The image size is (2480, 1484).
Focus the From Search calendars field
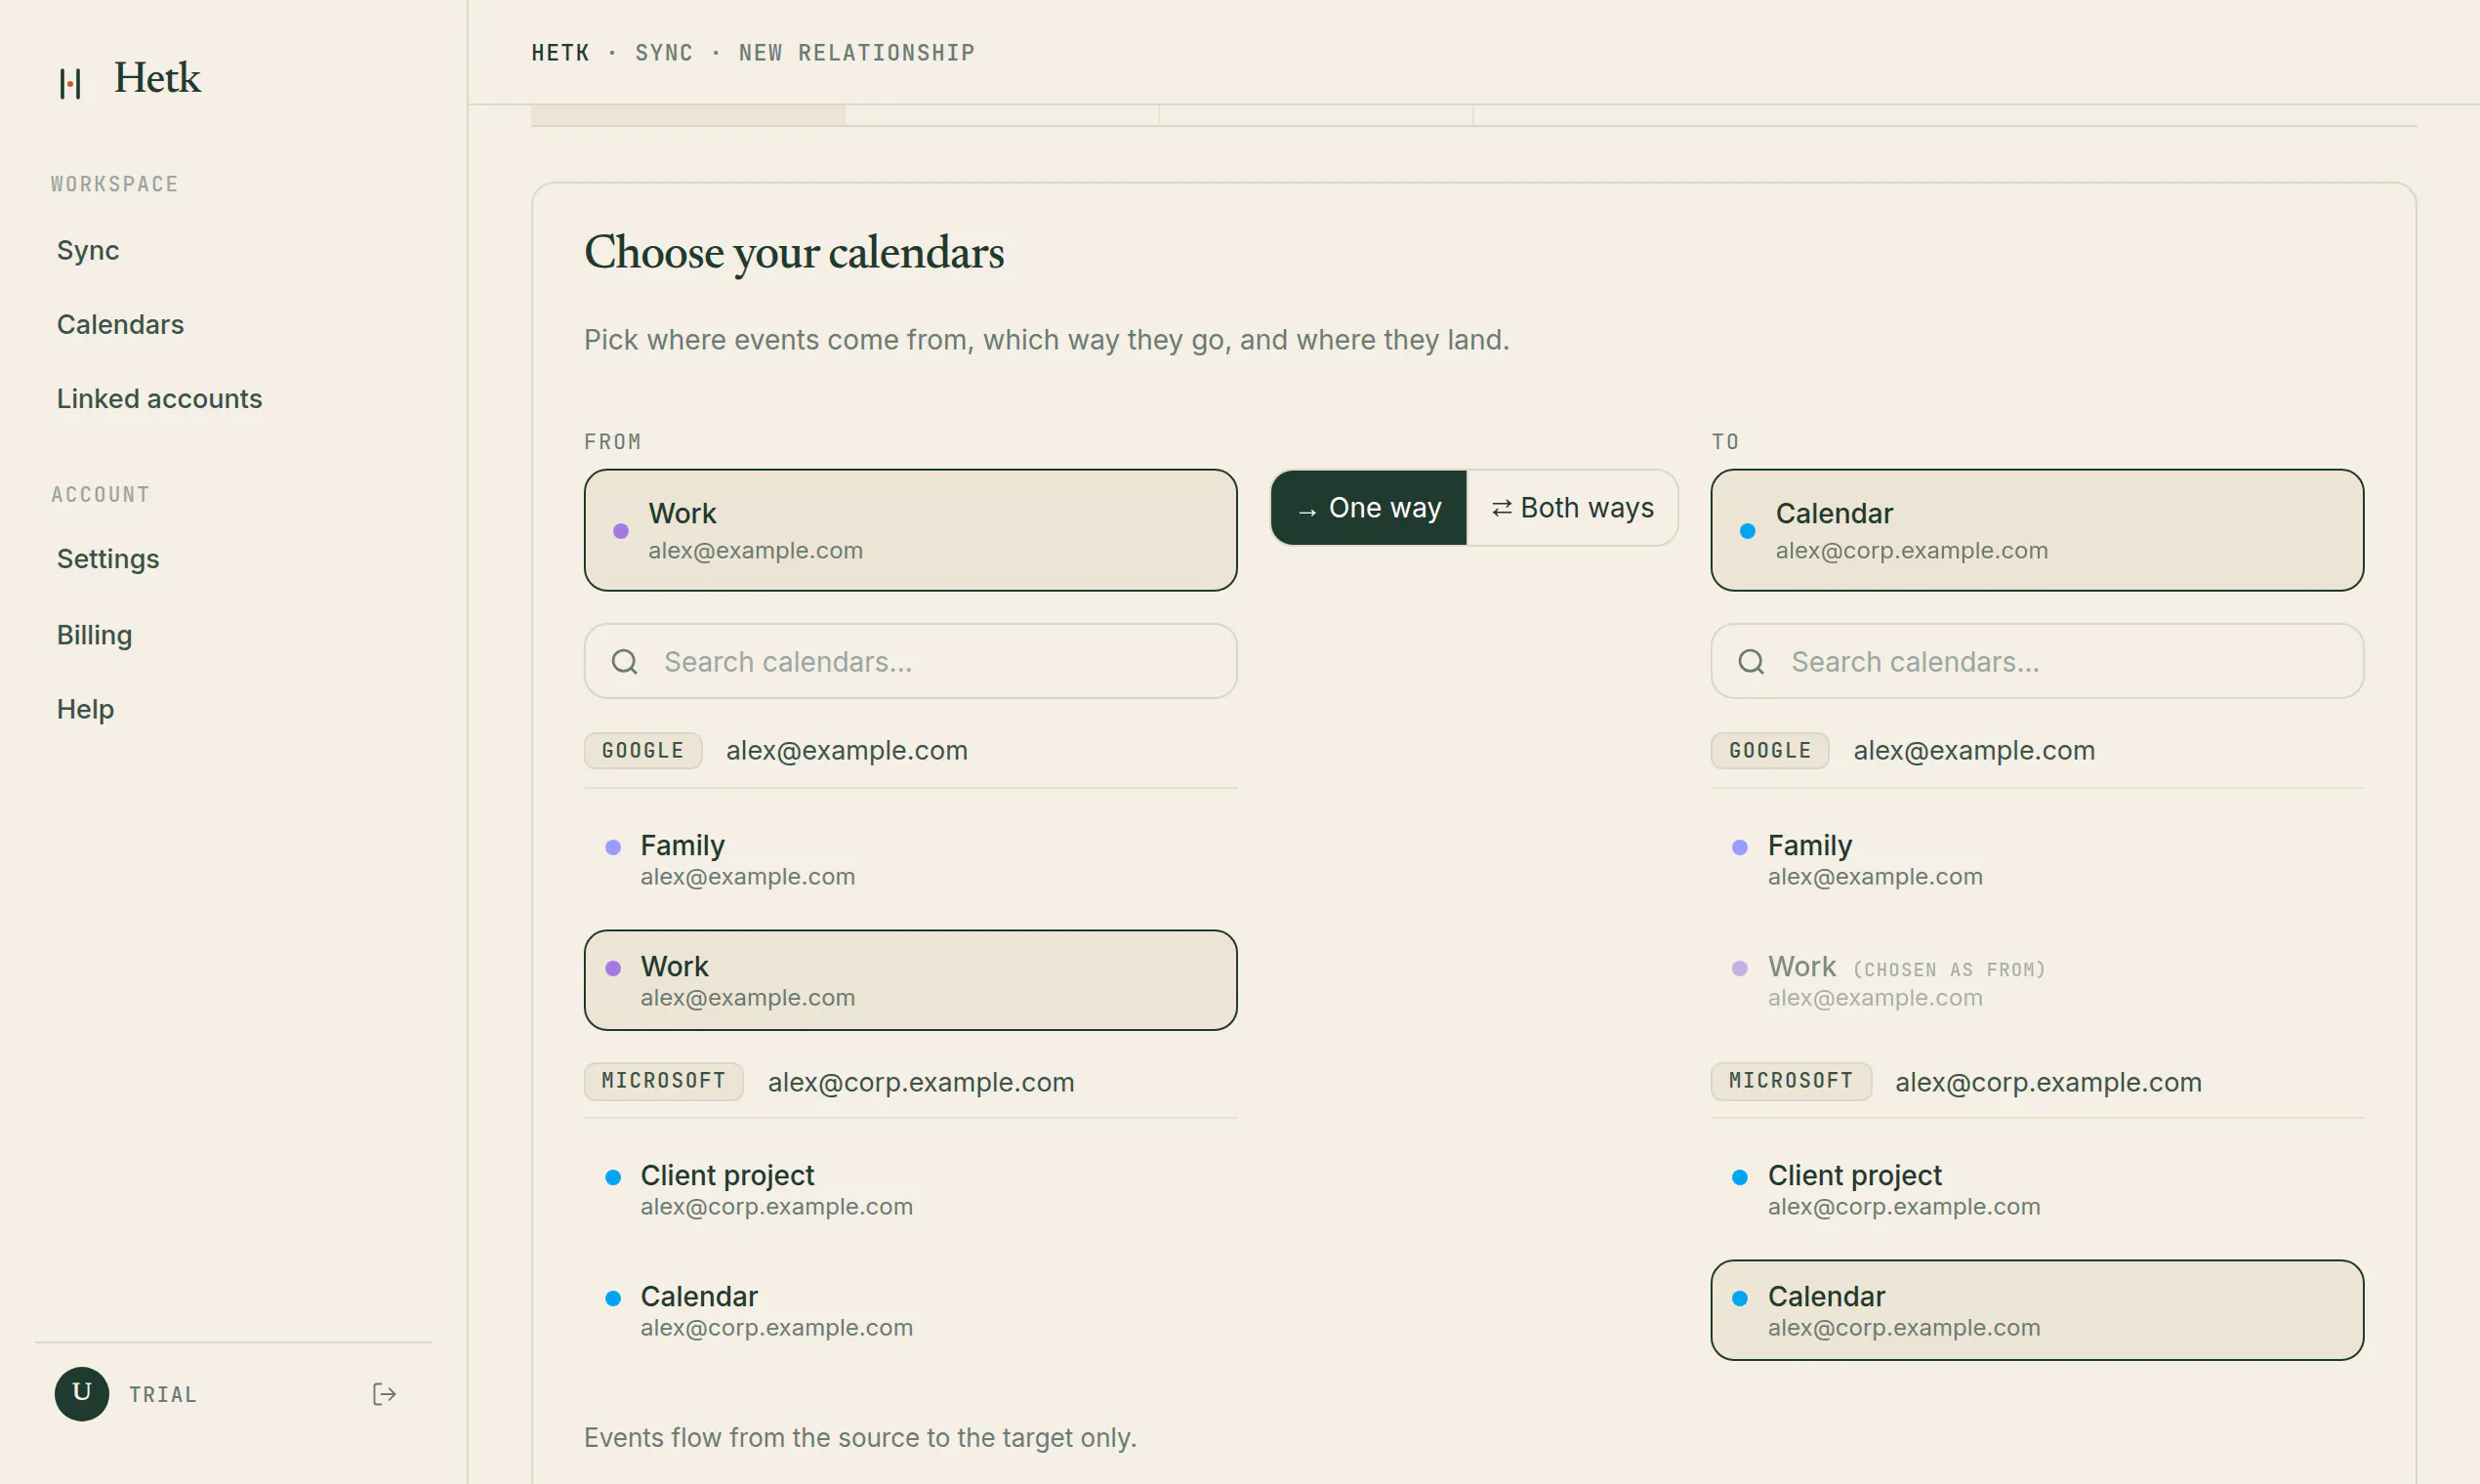click(910, 661)
